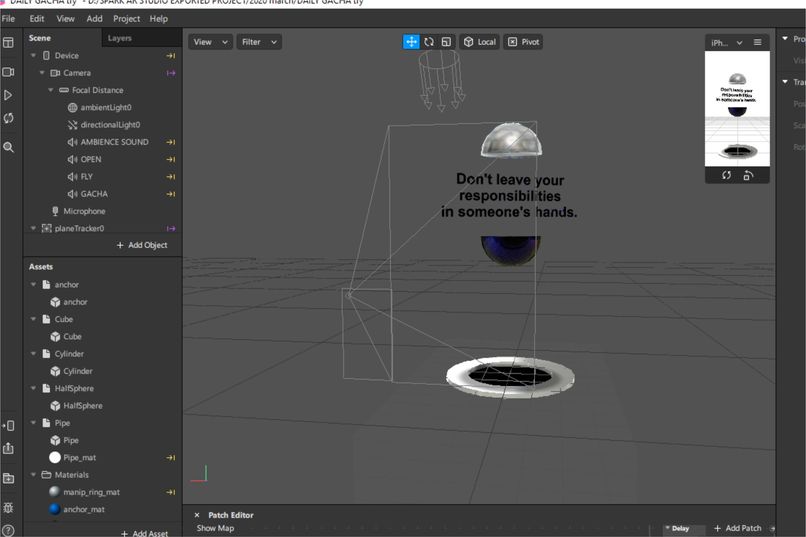Click the purple patch arrow next to Camera

coord(171,73)
